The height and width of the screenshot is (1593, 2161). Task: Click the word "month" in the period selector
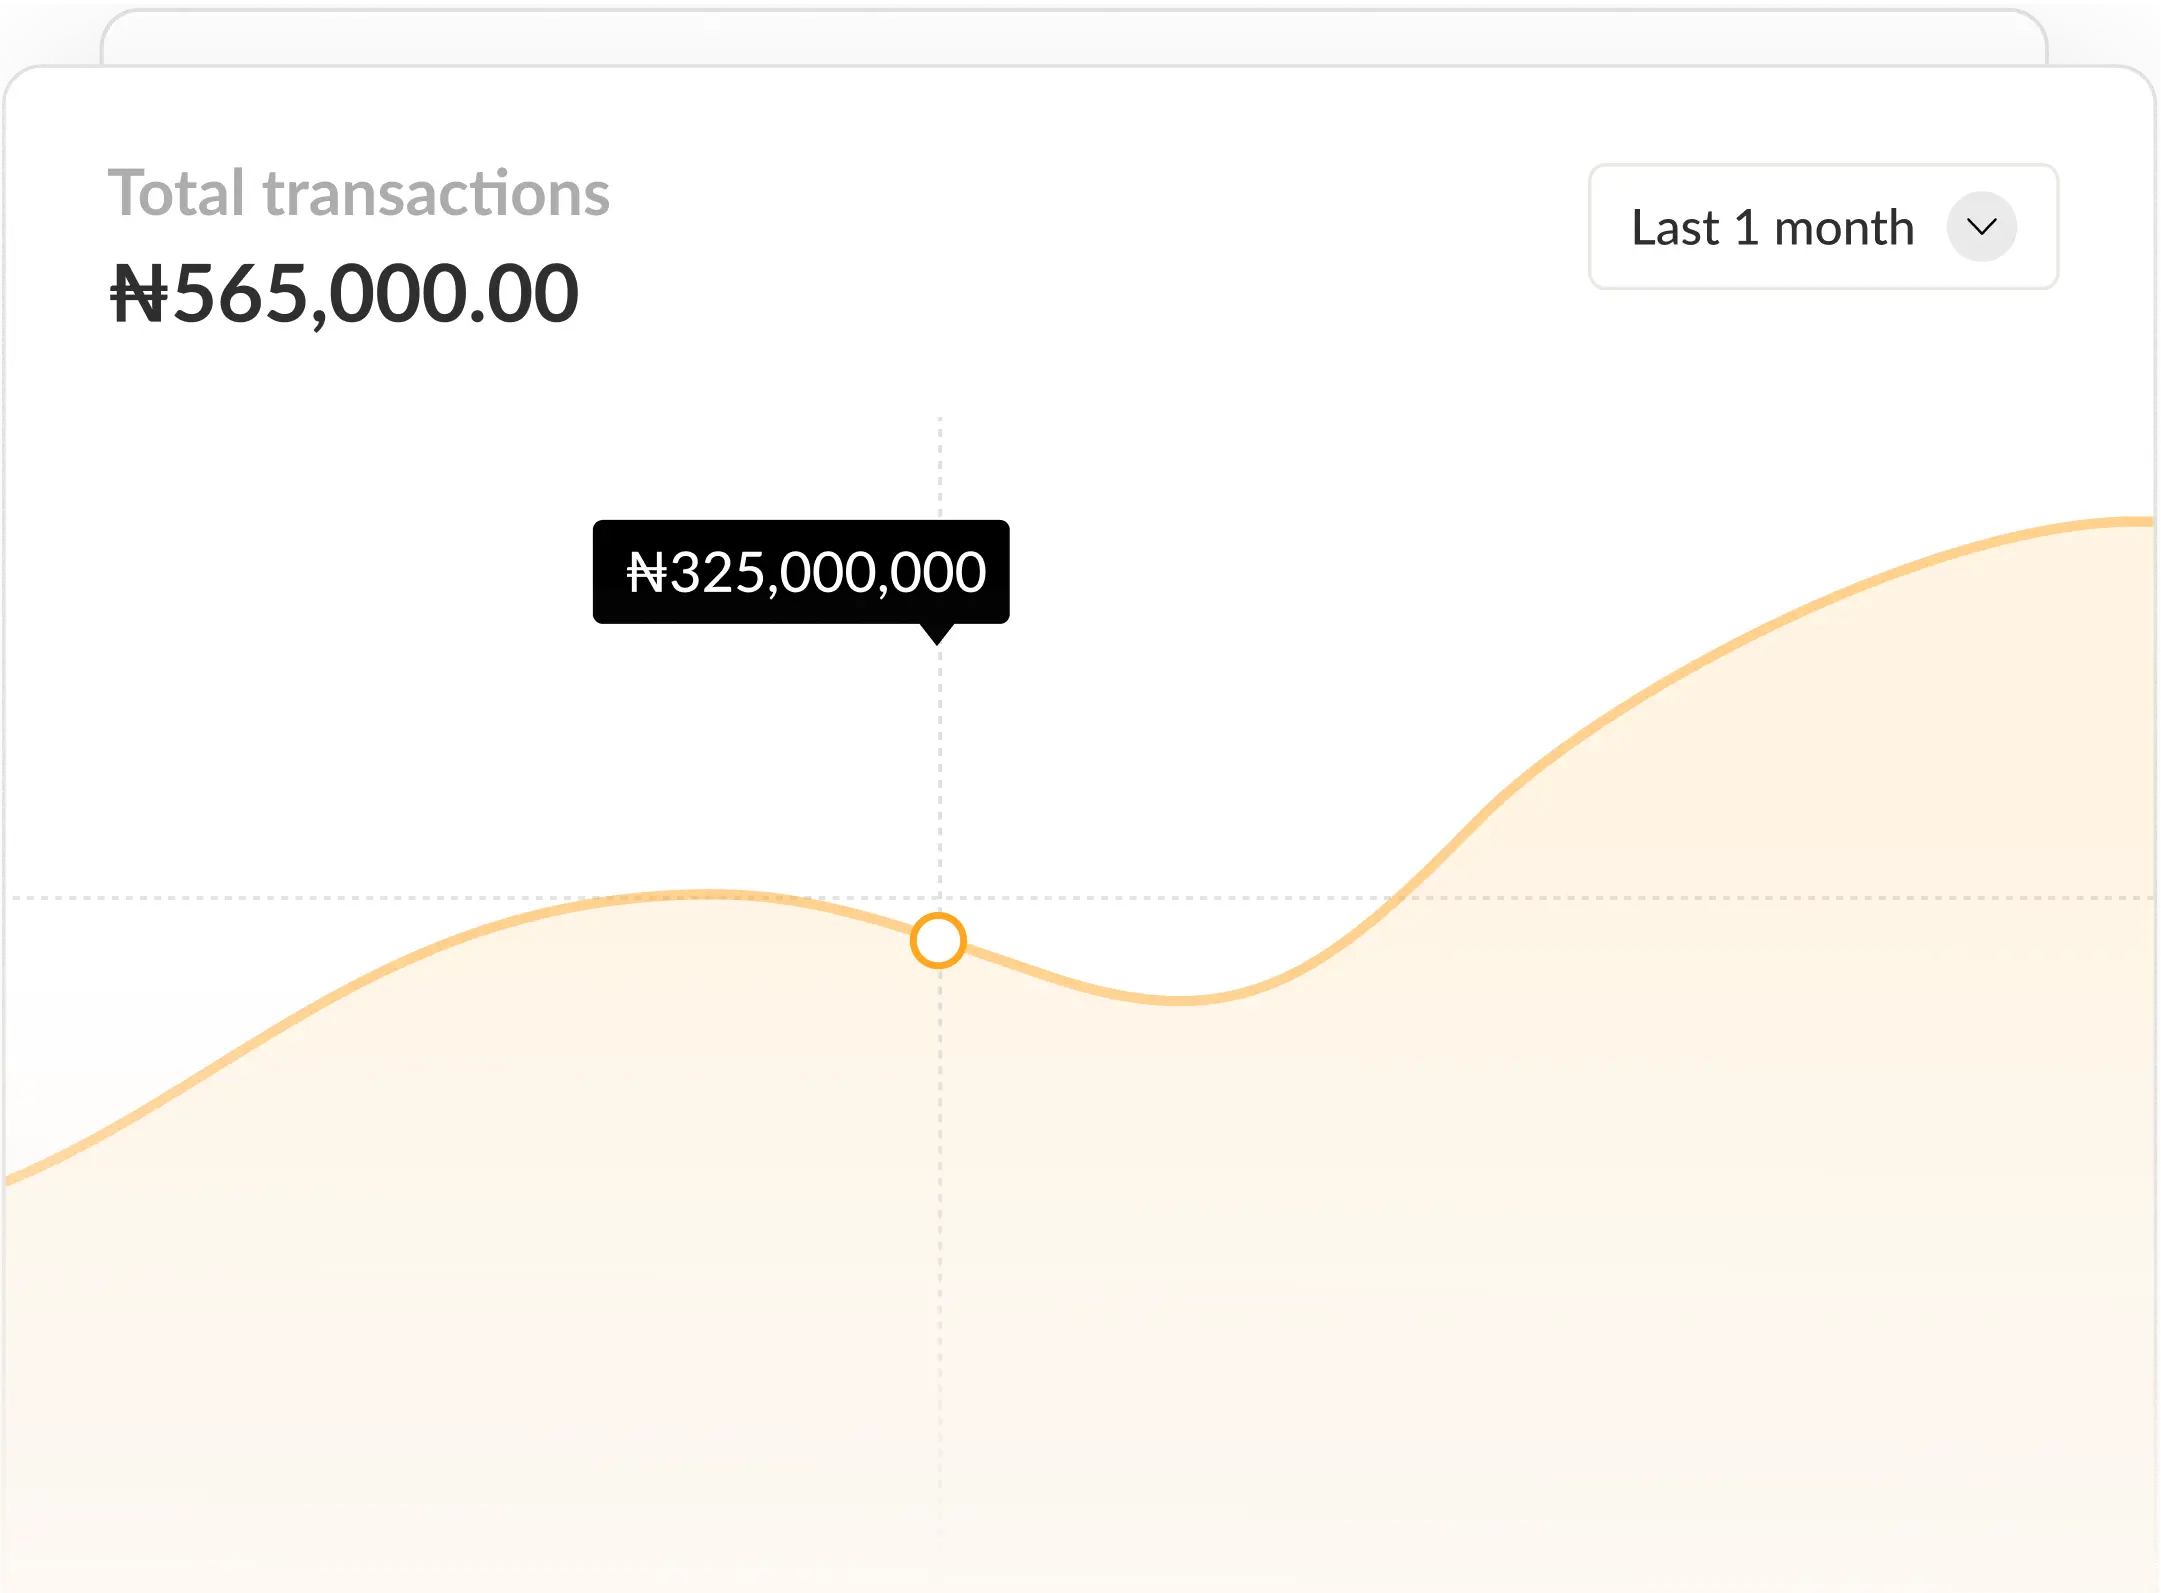[x=1843, y=228]
